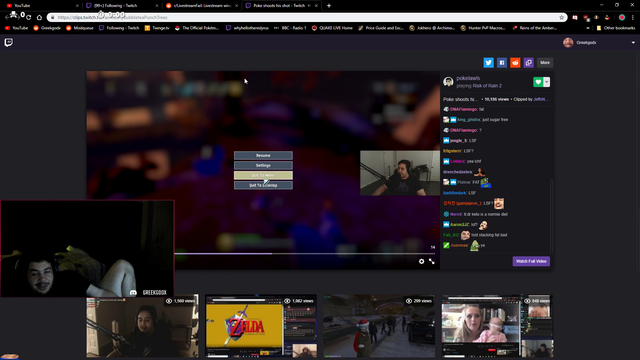Open the Following - Twitch bookmark
Viewport: 640px width, 360px height.
pos(119,28)
